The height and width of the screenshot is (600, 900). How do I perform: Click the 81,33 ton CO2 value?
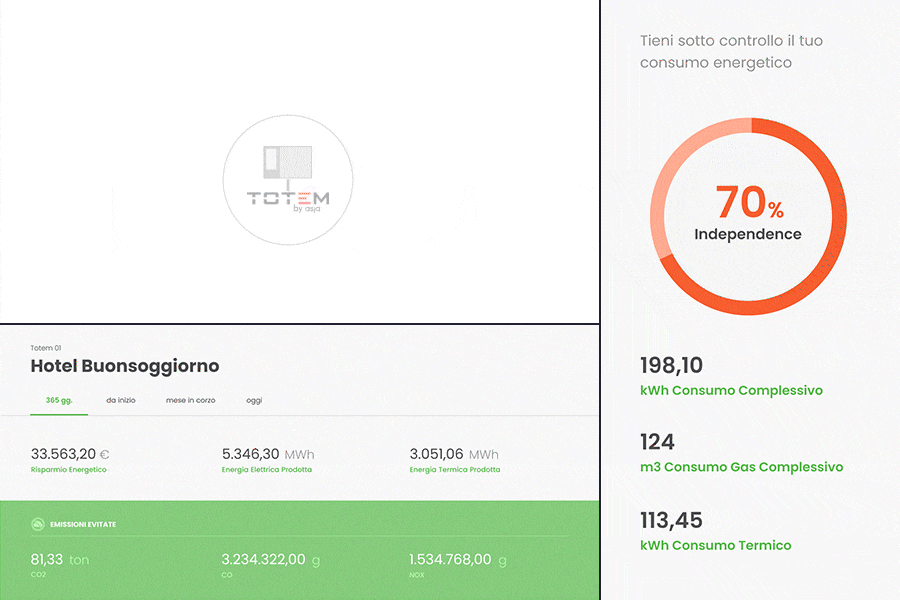point(60,559)
